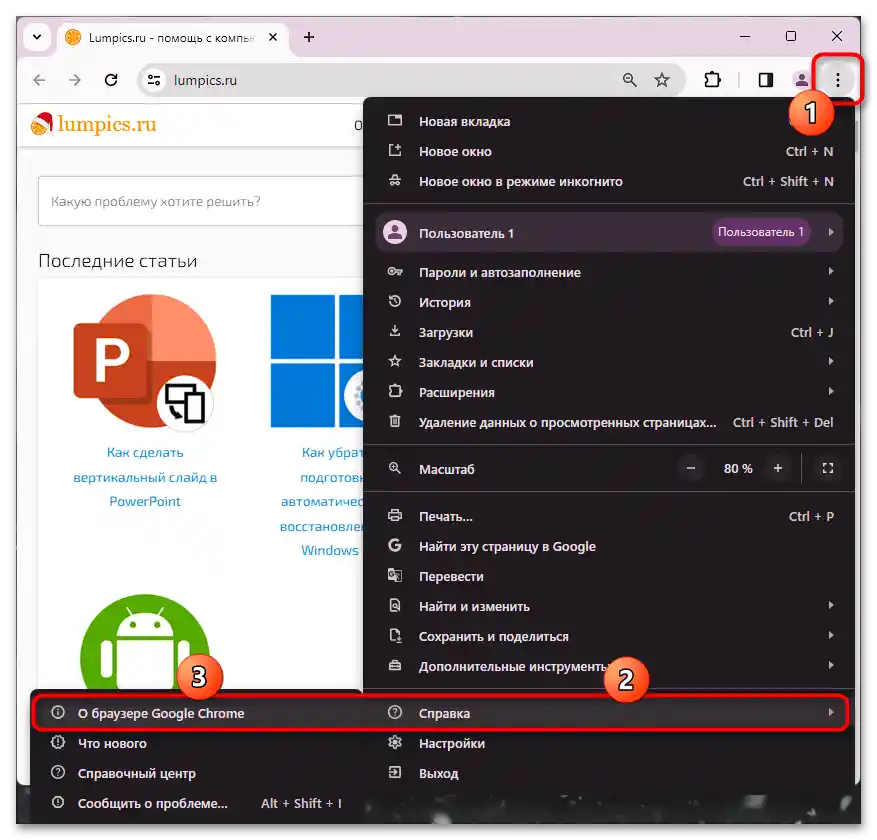Open the PowerPoint vertical slide article link
The width and height of the screenshot is (877, 840).
coord(145,477)
